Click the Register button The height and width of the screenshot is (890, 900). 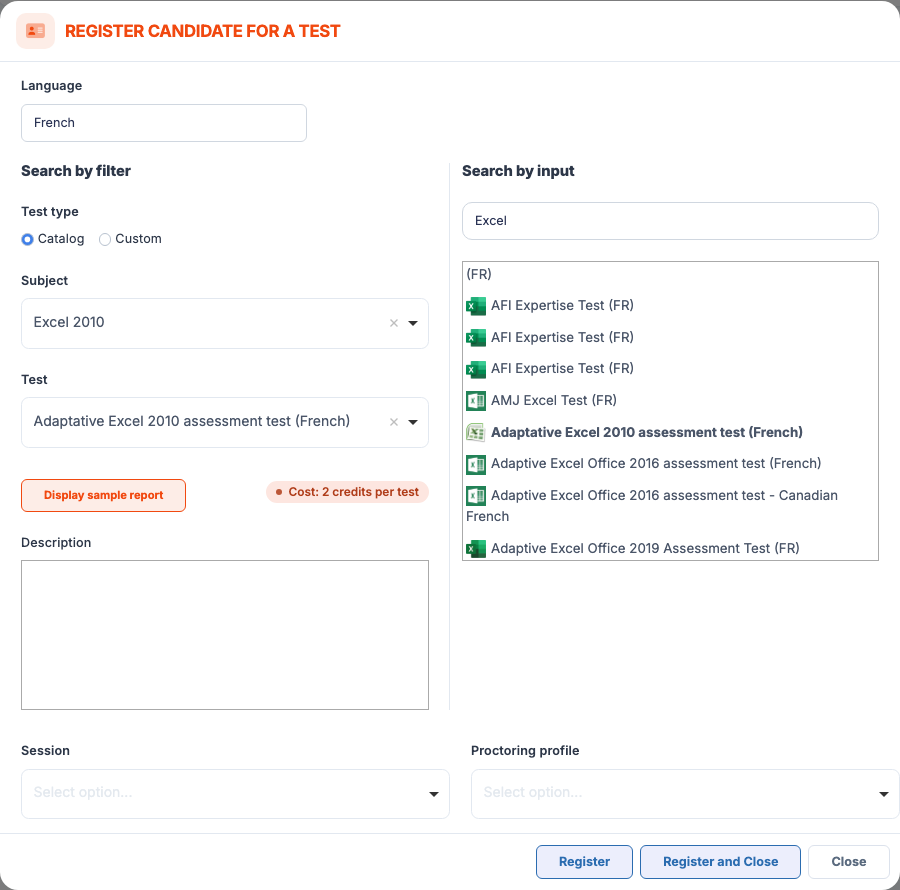584,862
